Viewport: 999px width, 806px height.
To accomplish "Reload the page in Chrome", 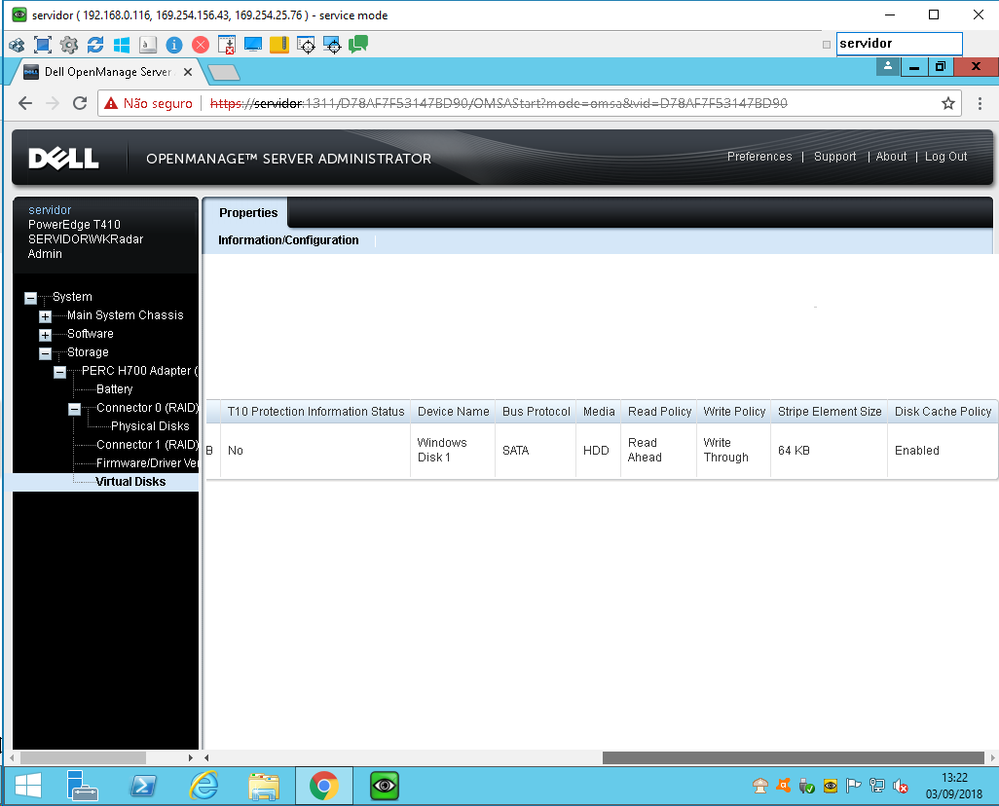I will pyautogui.click(x=80, y=103).
